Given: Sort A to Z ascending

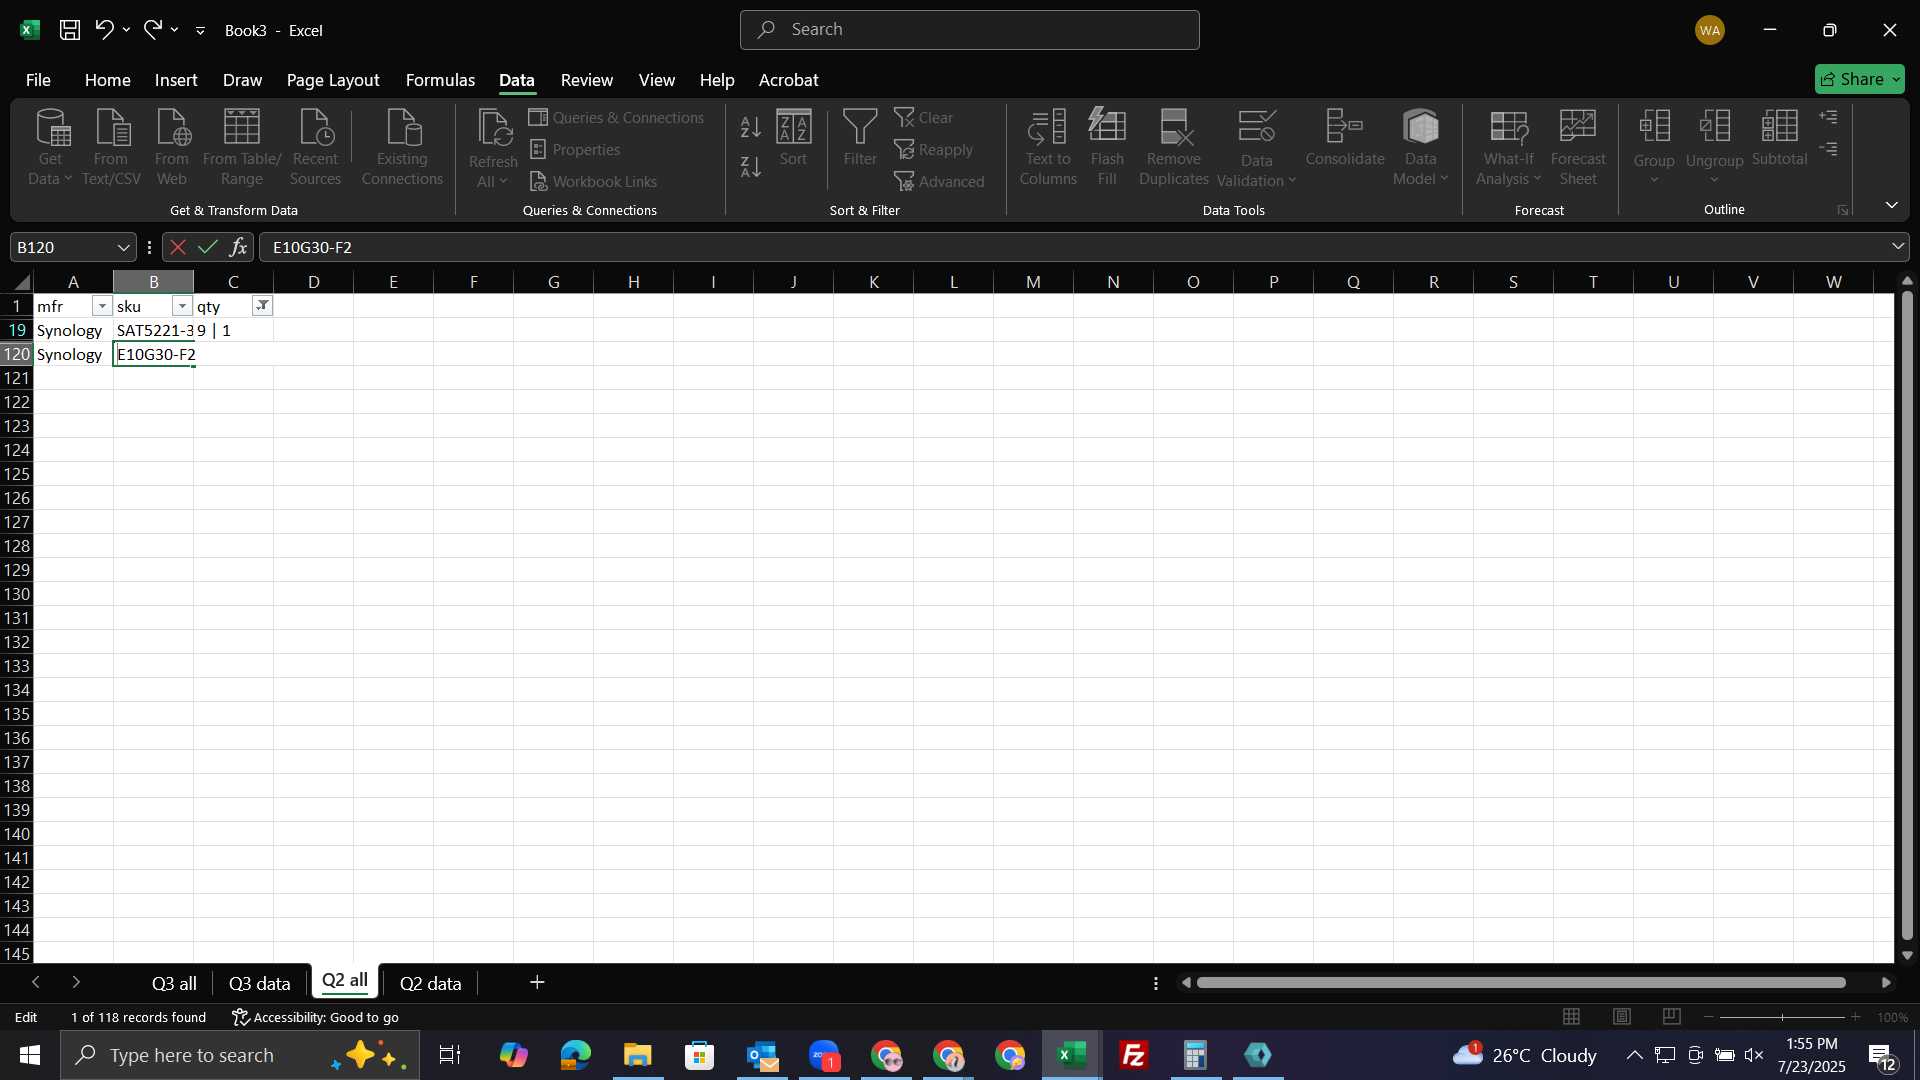Looking at the screenshot, I should pos(750,127).
